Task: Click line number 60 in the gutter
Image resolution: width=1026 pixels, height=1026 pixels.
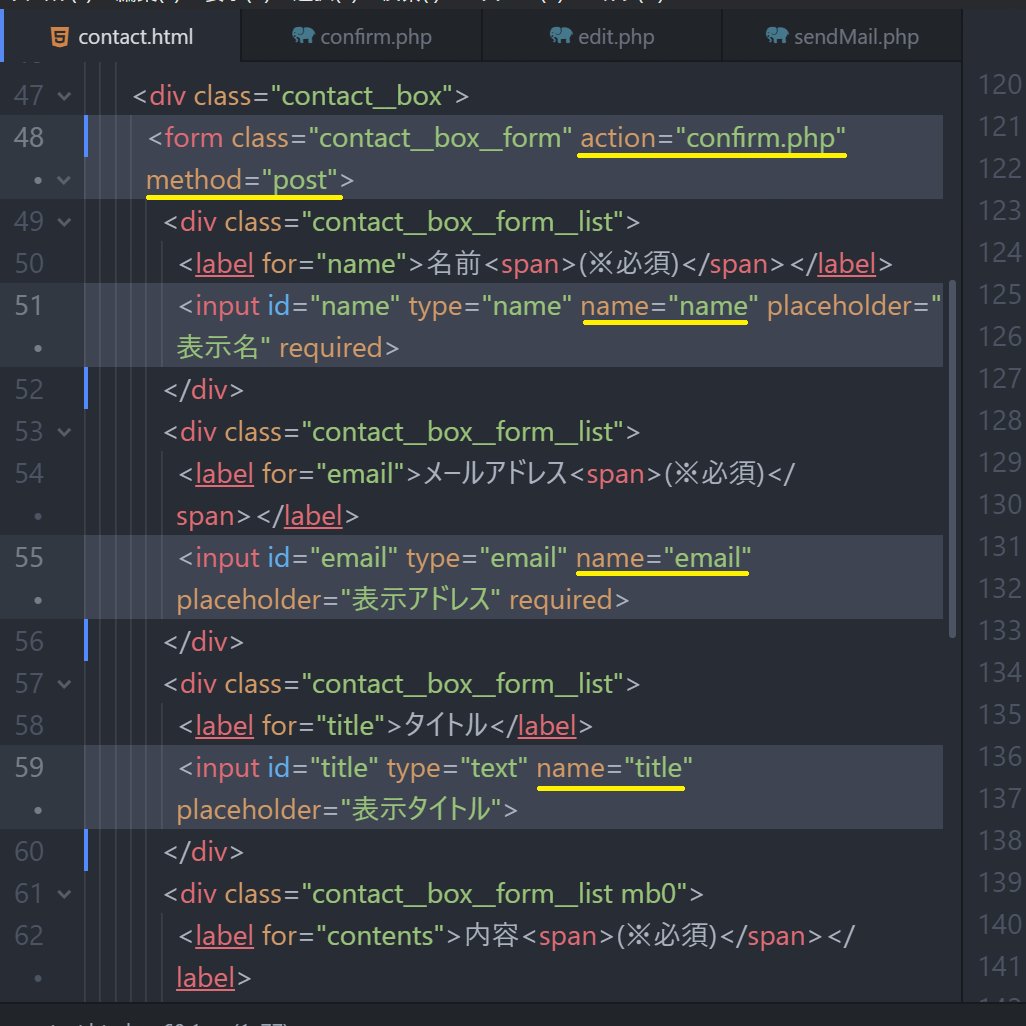Action: click(29, 851)
